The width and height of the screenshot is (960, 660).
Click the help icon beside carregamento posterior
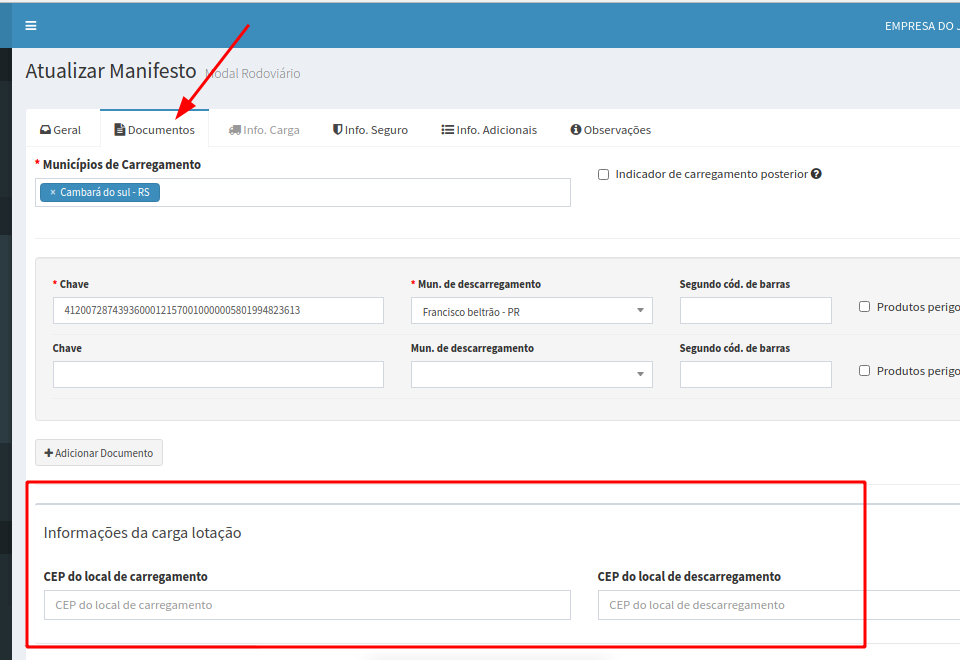pyautogui.click(x=816, y=174)
